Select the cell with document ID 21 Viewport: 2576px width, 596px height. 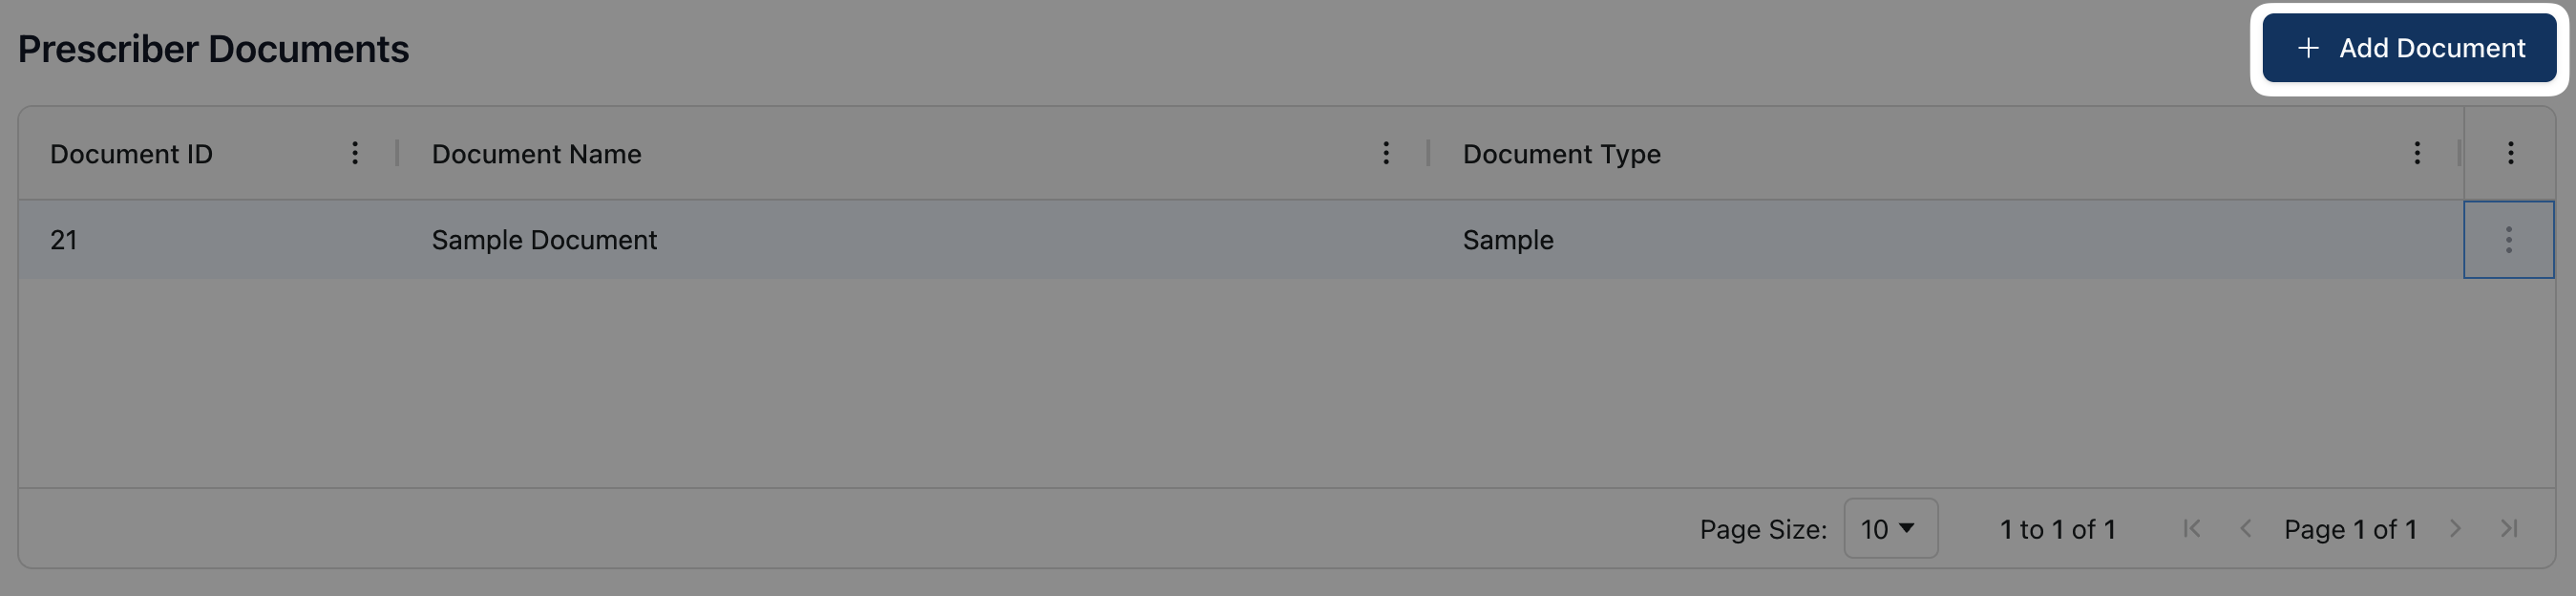[x=64, y=240]
